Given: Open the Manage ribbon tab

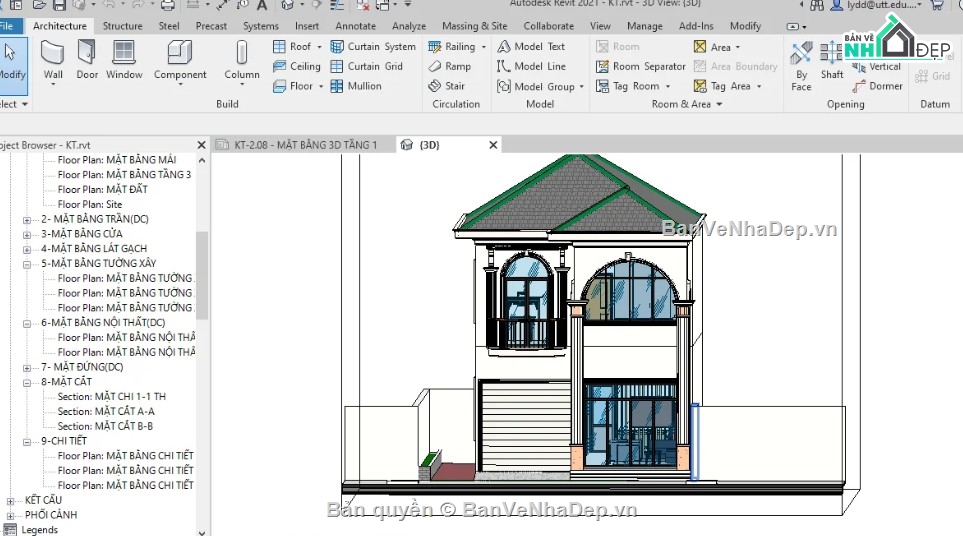Looking at the screenshot, I should click(x=644, y=26).
